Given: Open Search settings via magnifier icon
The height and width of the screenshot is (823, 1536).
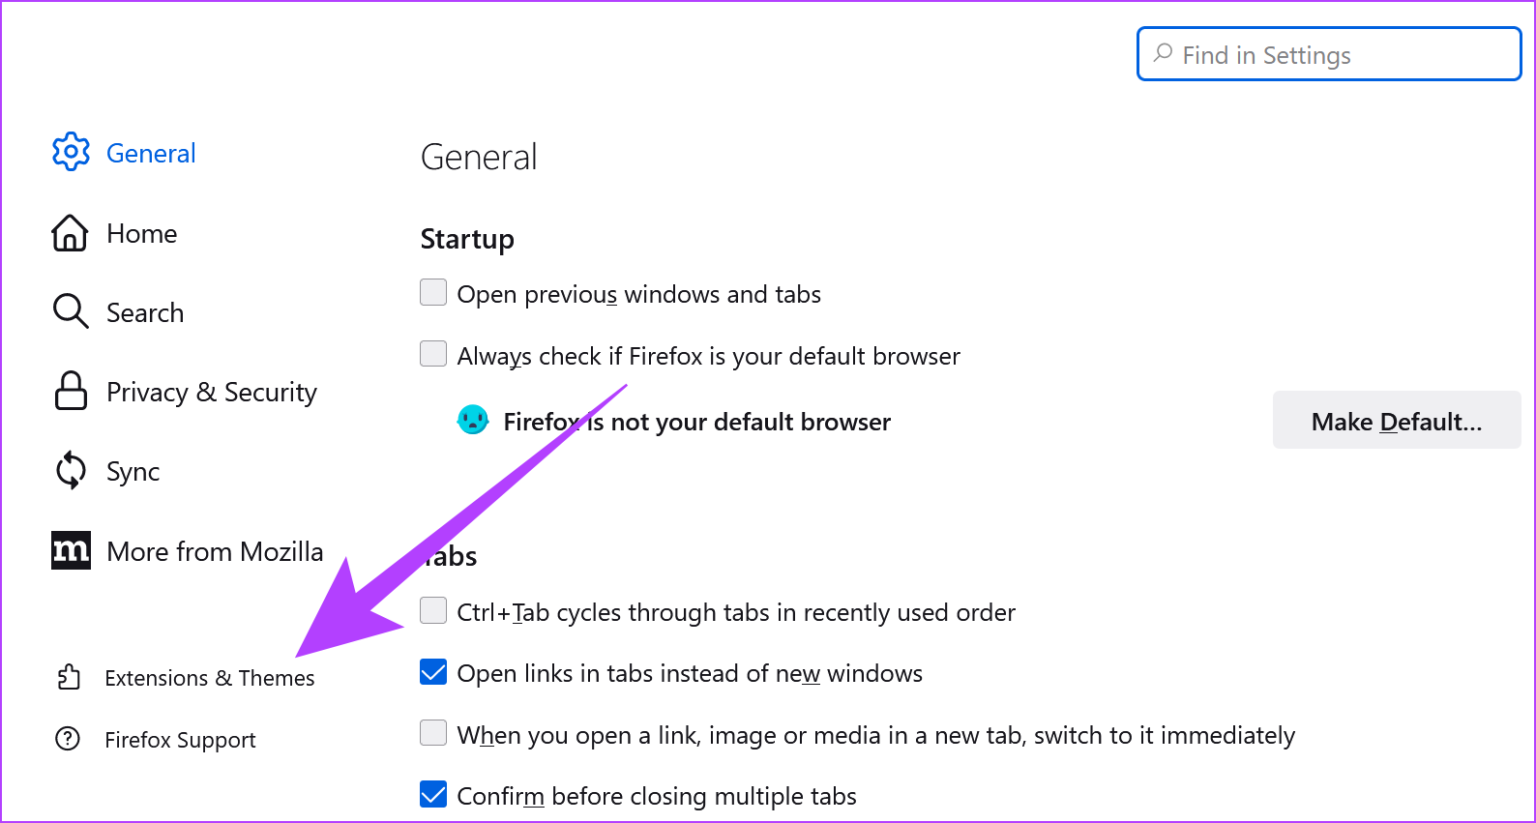Looking at the screenshot, I should [70, 311].
